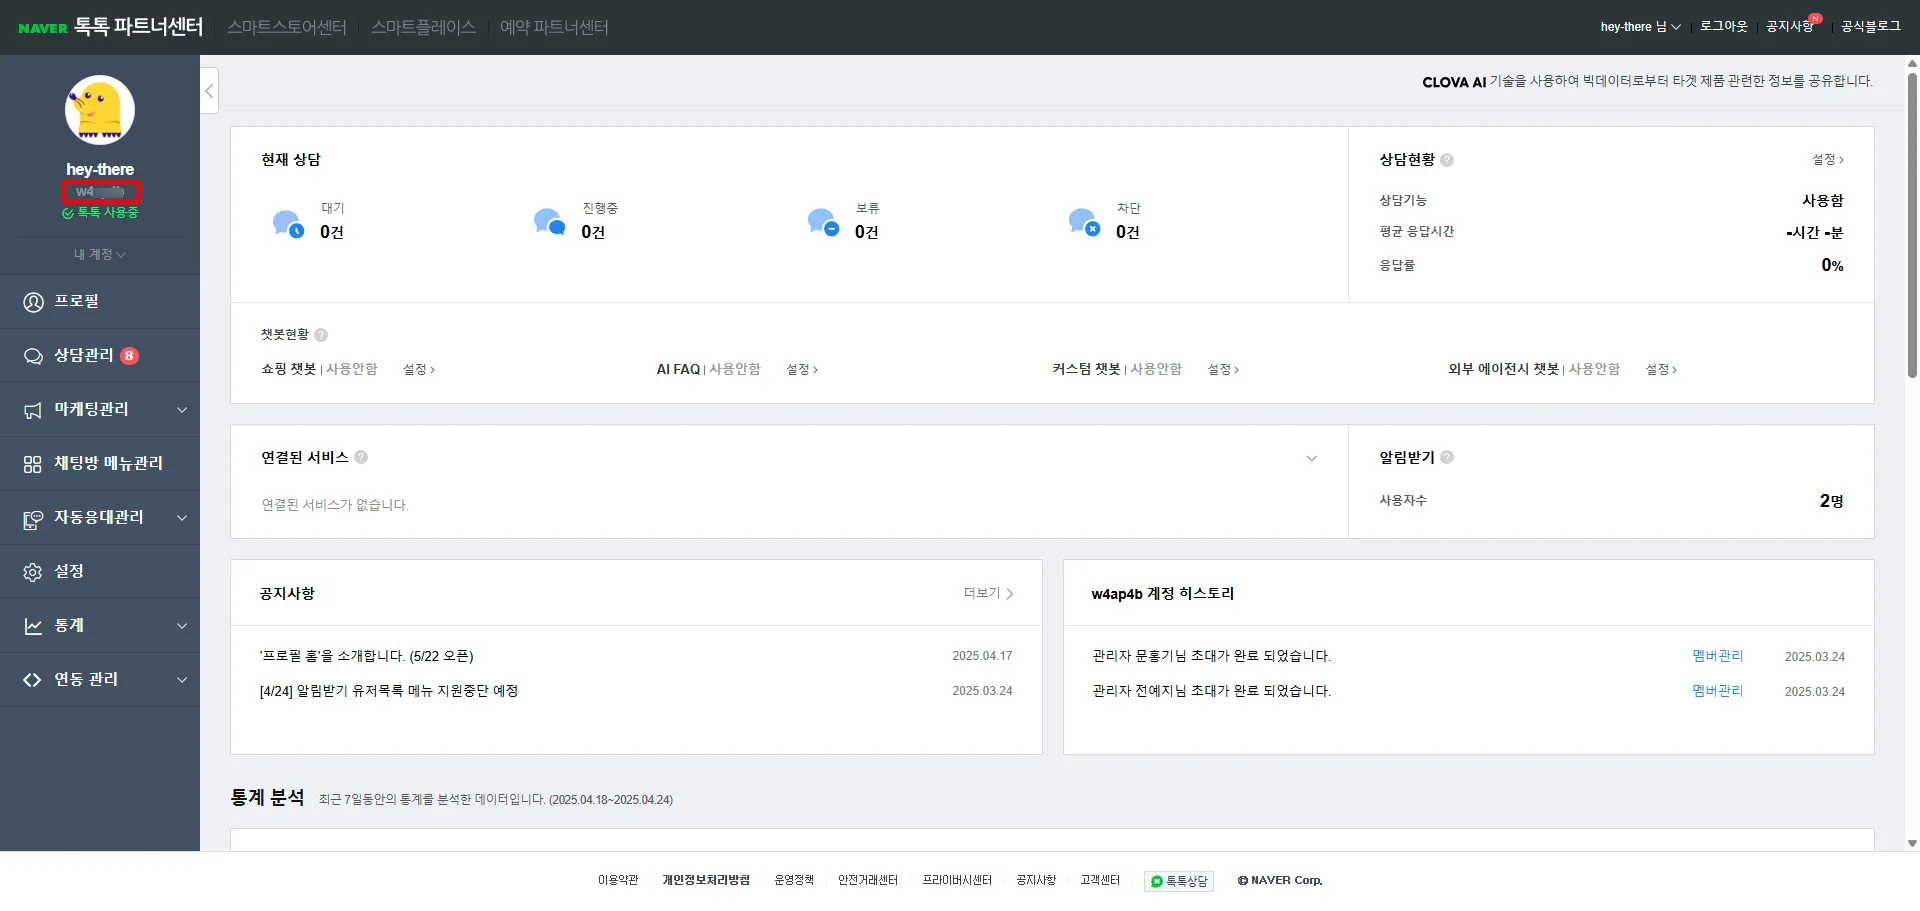Open 상담관리 with 8 badge
This screenshot has width=1920, height=911.
pyautogui.click(x=100, y=356)
